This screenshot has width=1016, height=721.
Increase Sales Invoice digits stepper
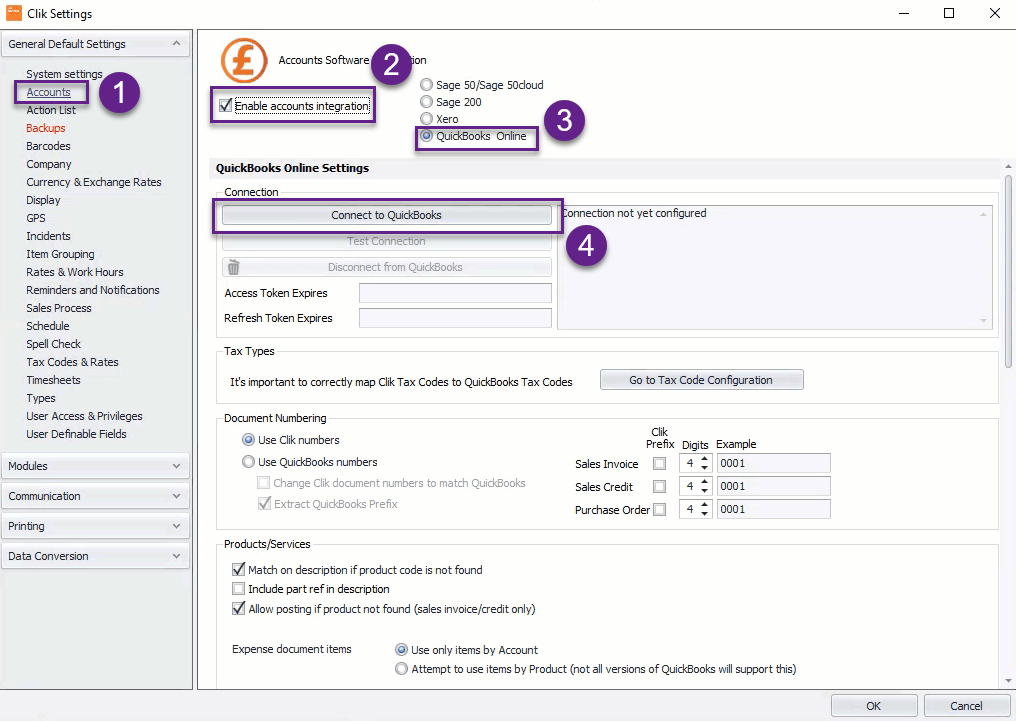(705, 459)
